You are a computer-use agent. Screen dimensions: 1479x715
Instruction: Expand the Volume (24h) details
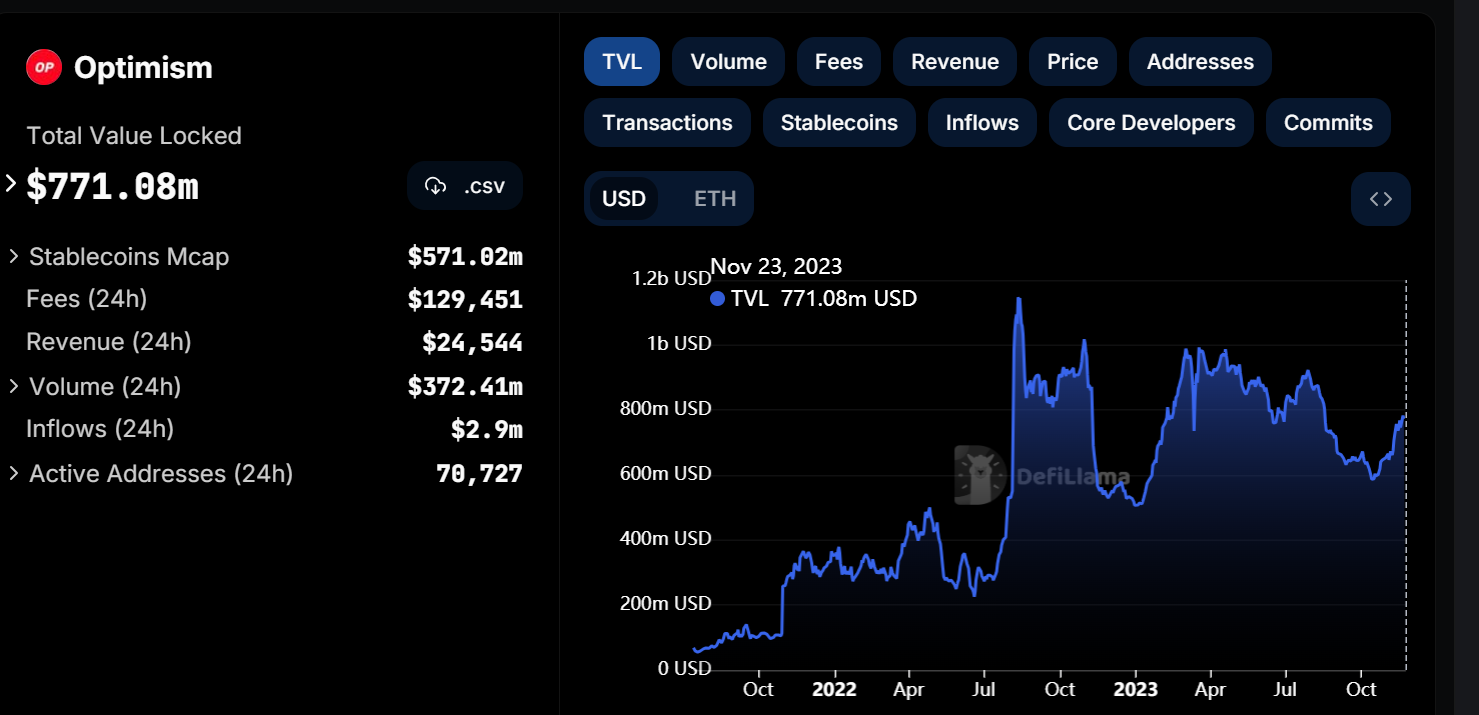click(x=14, y=386)
